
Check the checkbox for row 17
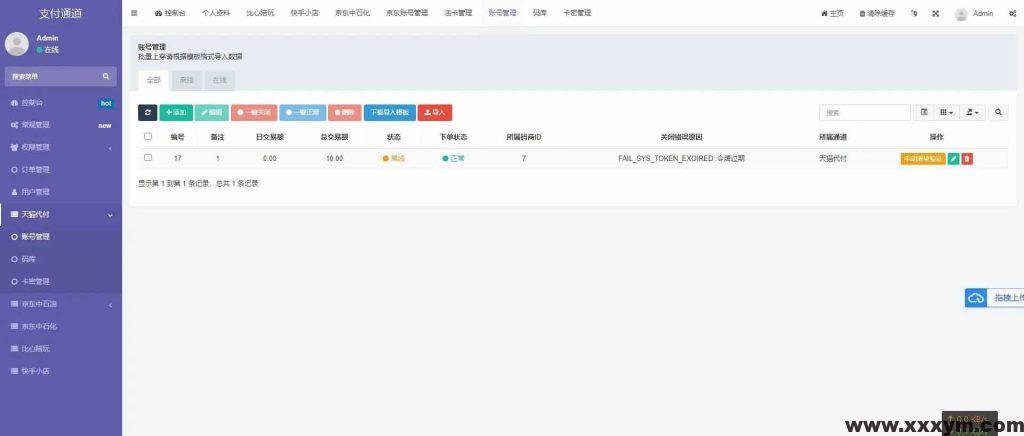[148, 158]
